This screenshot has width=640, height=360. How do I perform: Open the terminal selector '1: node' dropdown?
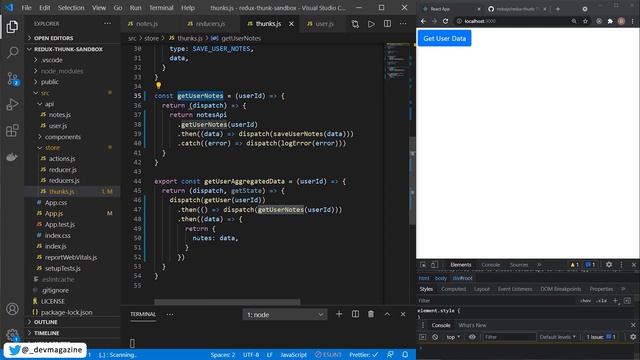click(x=285, y=315)
